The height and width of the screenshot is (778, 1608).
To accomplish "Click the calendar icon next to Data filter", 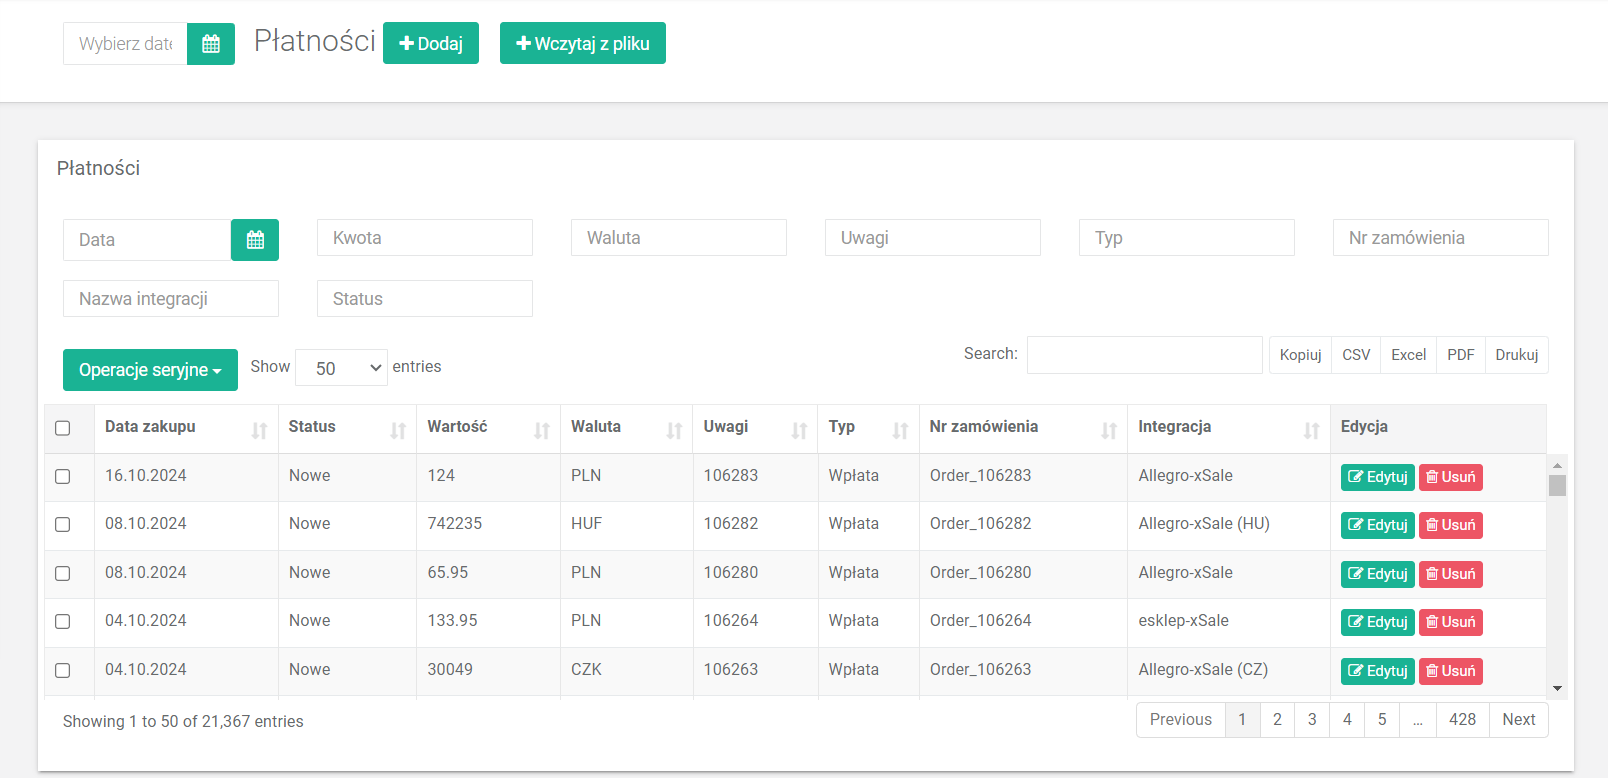I will [x=255, y=240].
